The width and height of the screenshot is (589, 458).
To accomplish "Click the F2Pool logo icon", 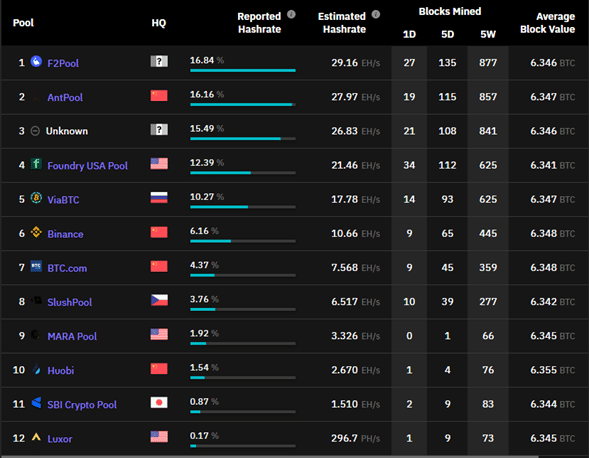I will [x=36, y=61].
